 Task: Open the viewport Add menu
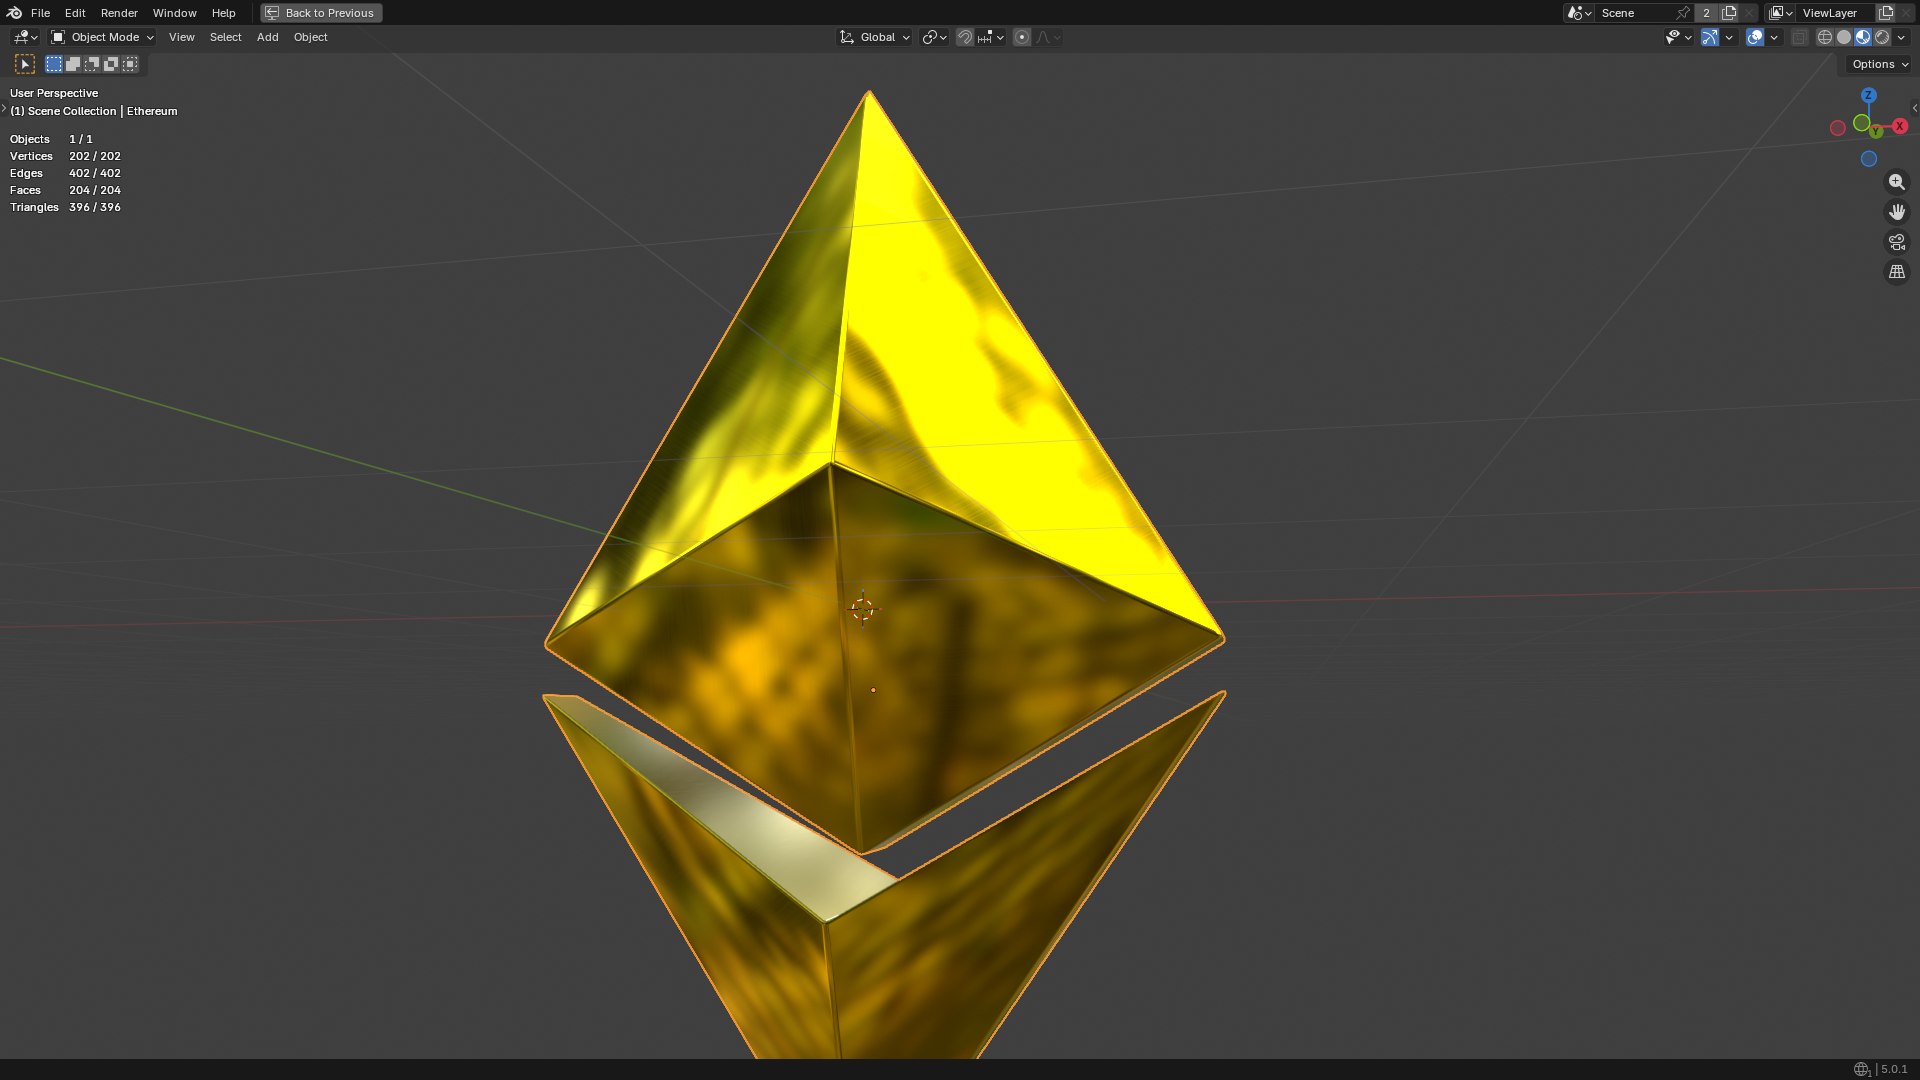(x=267, y=37)
